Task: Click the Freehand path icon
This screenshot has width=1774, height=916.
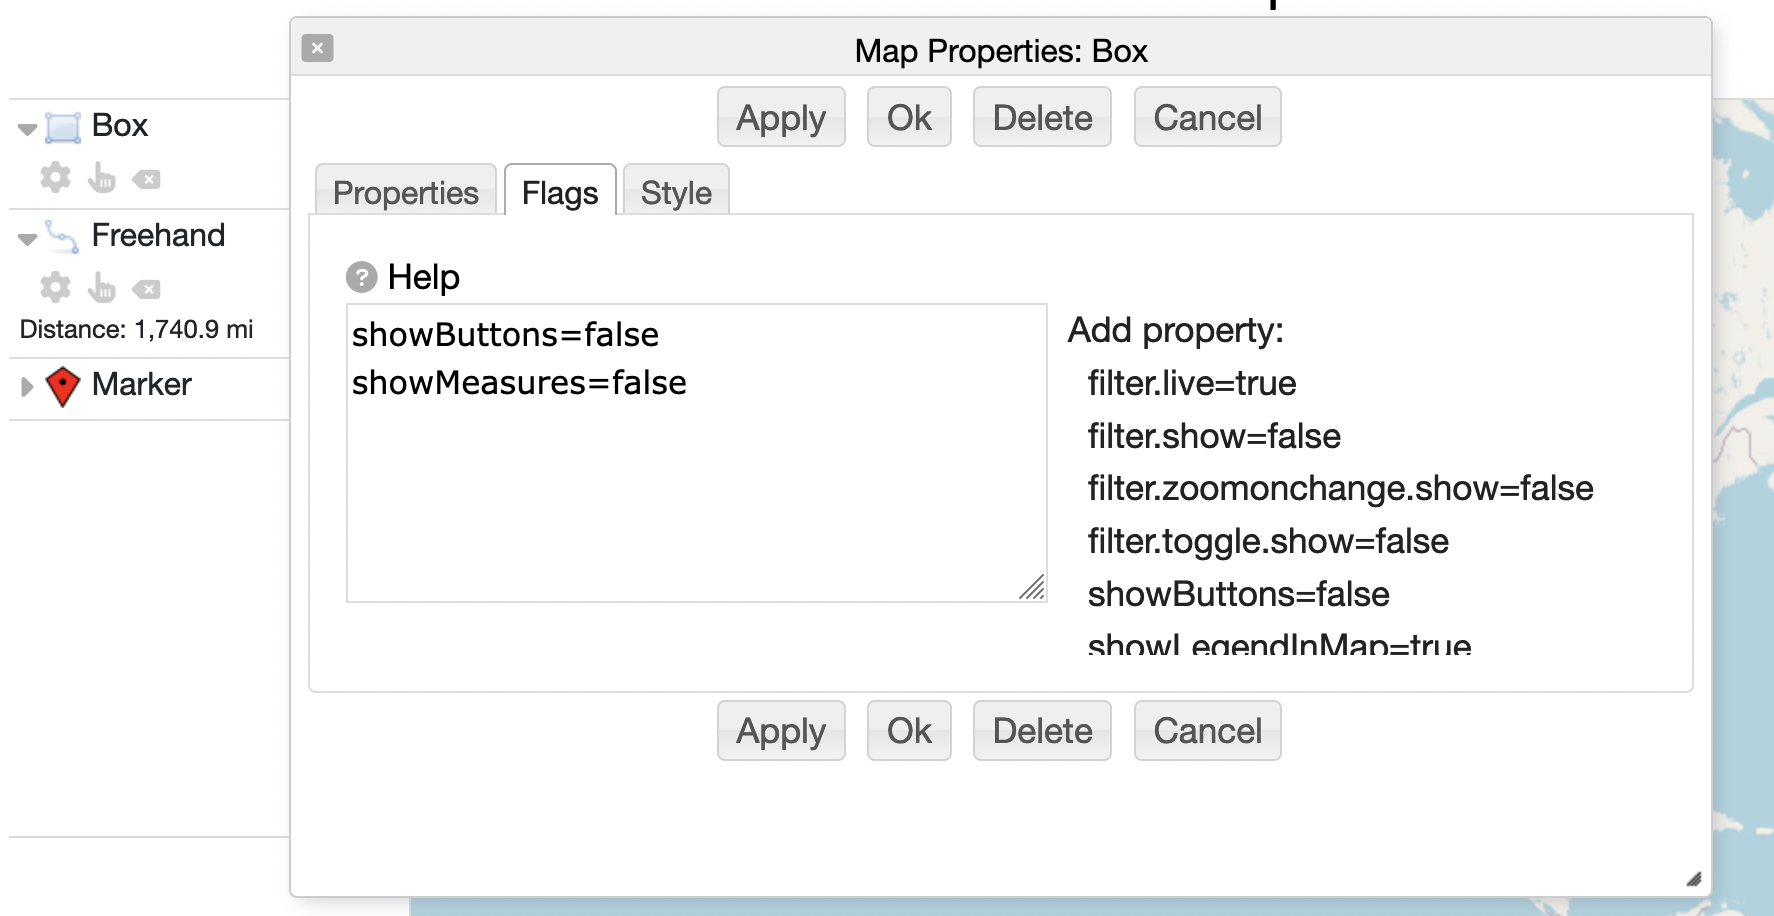Action: (62, 237)
